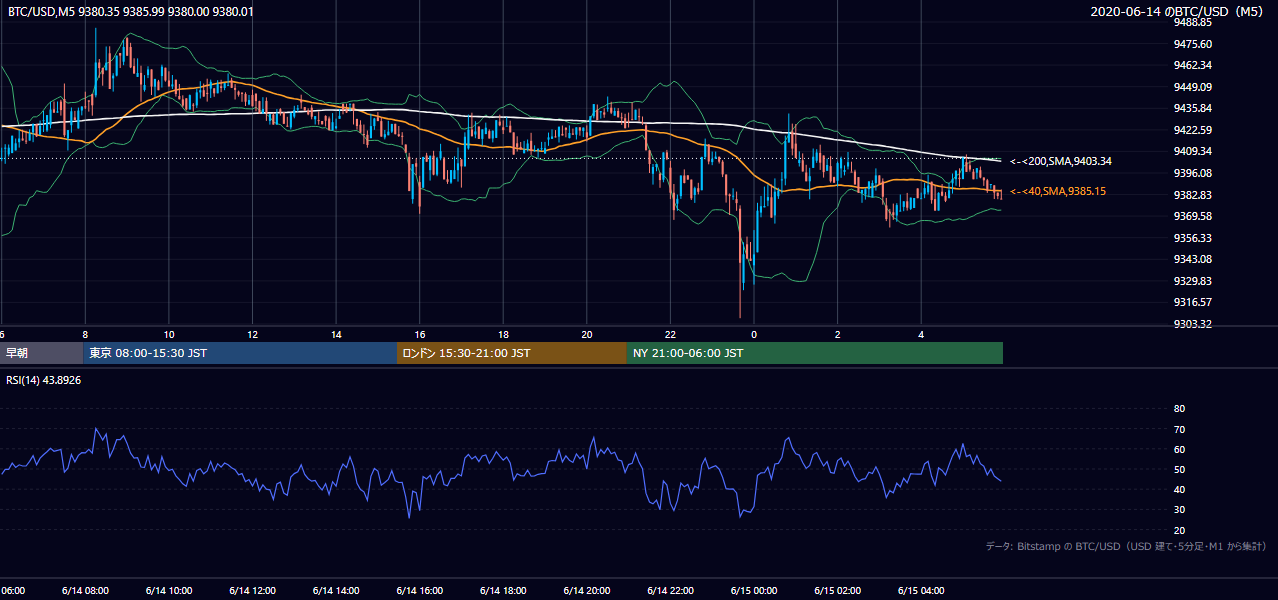Click the NY 21:00-06:00 JST session bar
Viewport: 1278px width, 600px height.
pos(815,353)
